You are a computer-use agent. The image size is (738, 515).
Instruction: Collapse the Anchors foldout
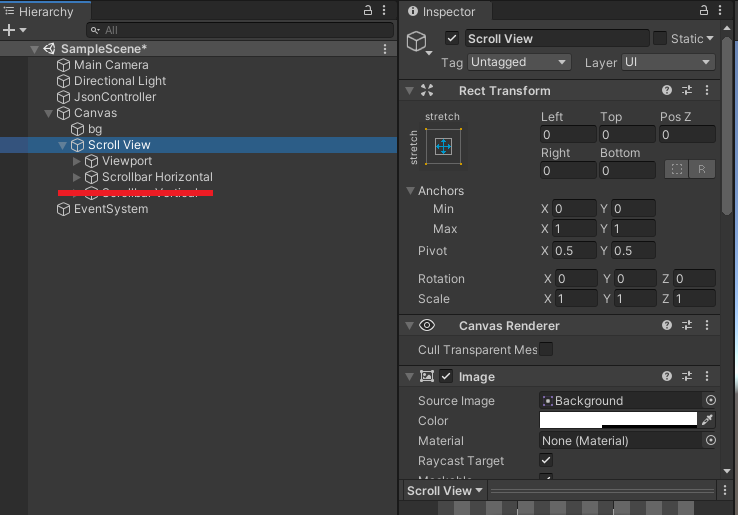click(x=410, y=191)
